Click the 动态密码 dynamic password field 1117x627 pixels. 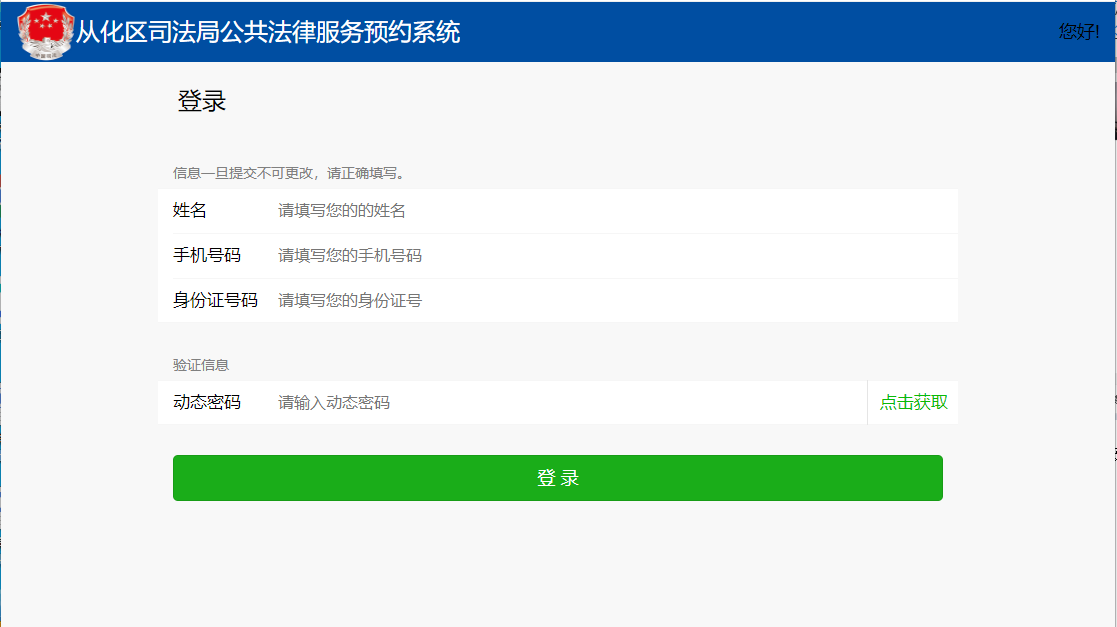click(571, 403)
